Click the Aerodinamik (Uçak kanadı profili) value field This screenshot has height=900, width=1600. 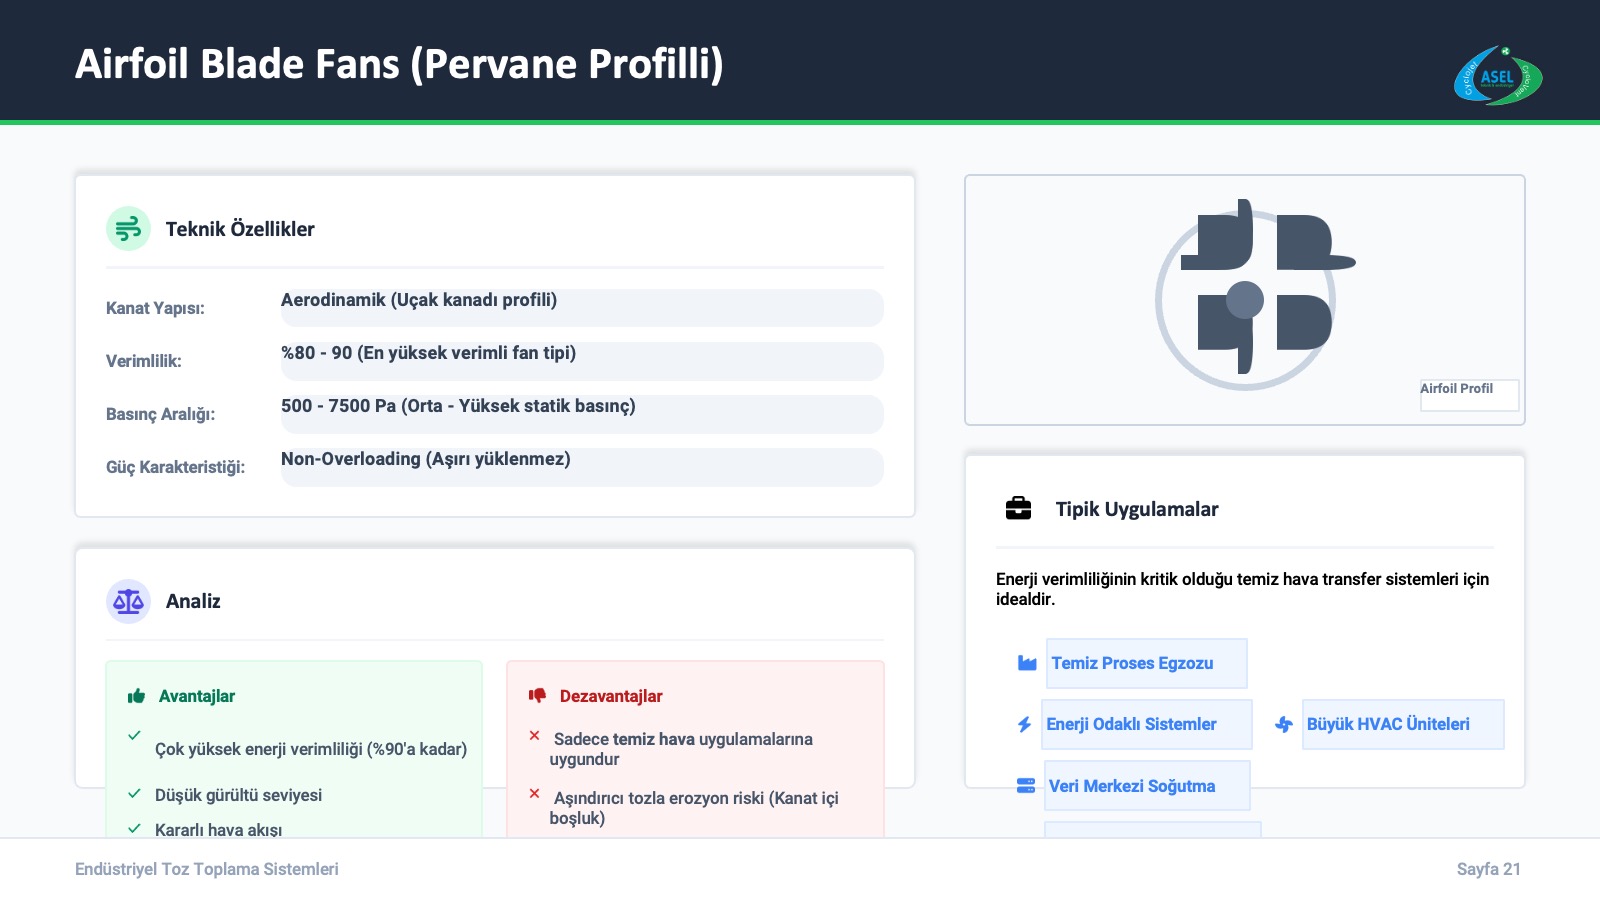(581, 308)
